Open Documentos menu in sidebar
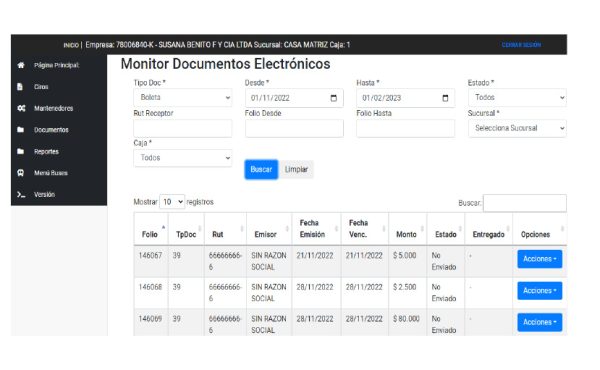 51,130
